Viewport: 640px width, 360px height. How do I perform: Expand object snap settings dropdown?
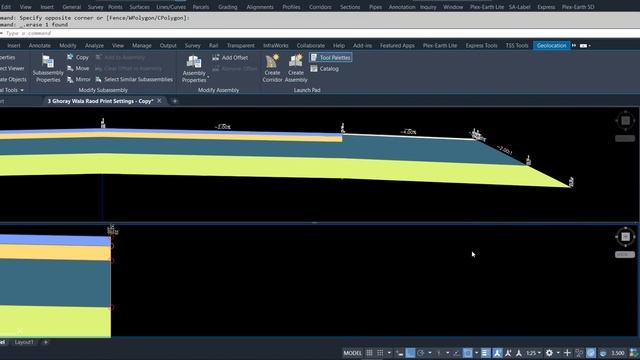coord(476,353)
